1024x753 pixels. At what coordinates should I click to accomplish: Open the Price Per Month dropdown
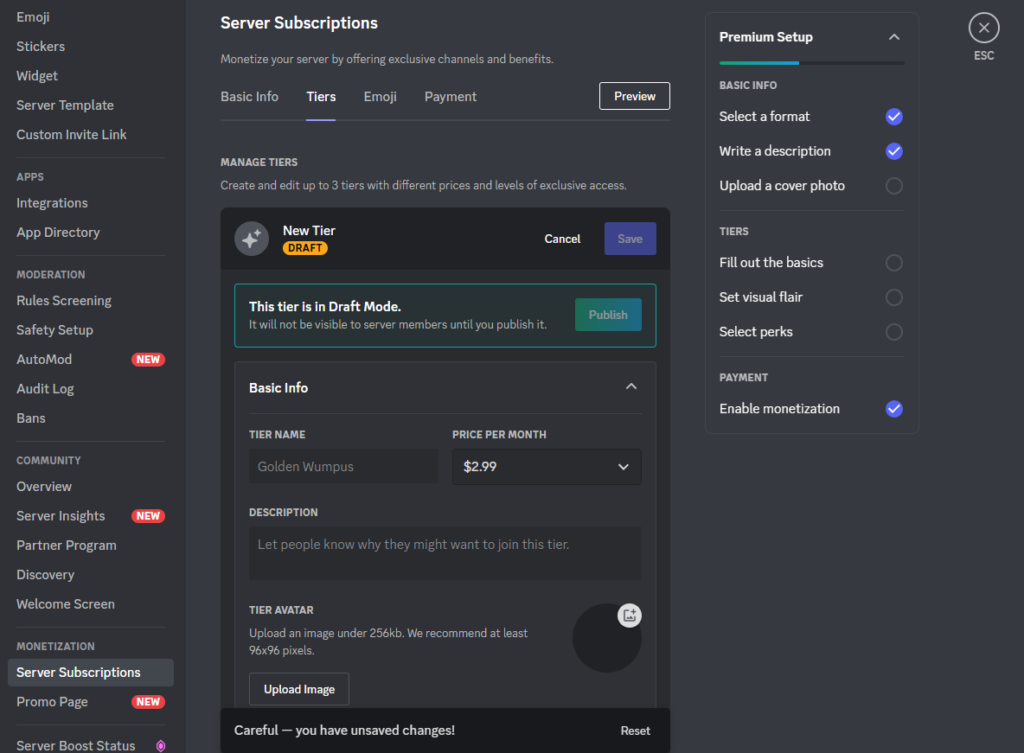tap(546, 467)
